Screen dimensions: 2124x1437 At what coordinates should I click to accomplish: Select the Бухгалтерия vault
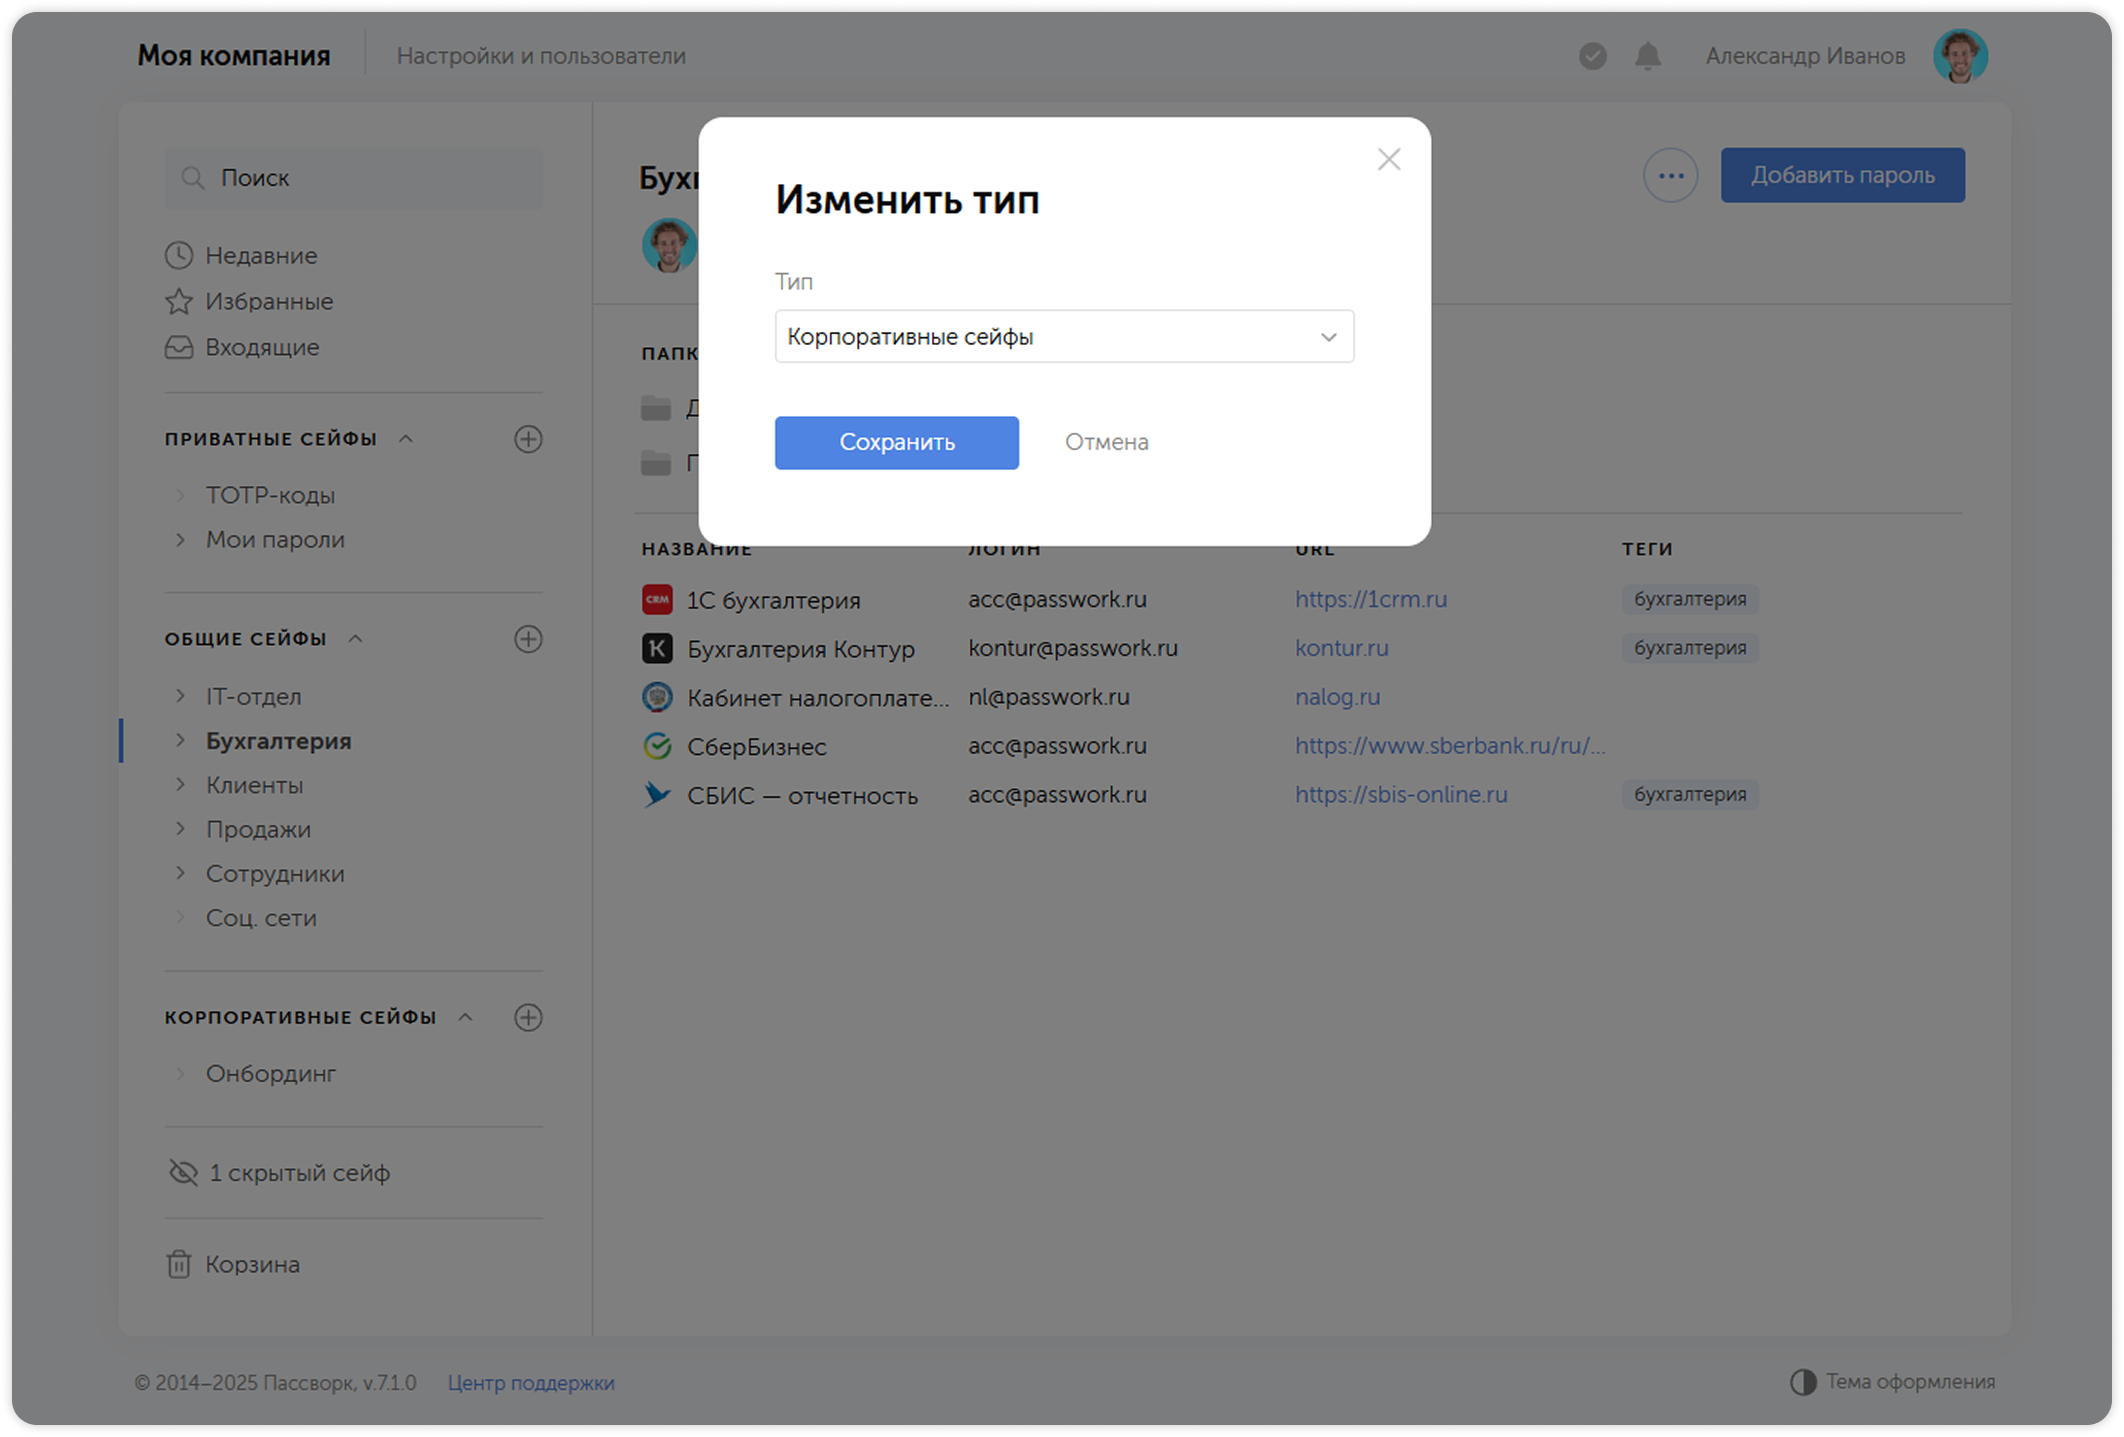click(278, 741)
